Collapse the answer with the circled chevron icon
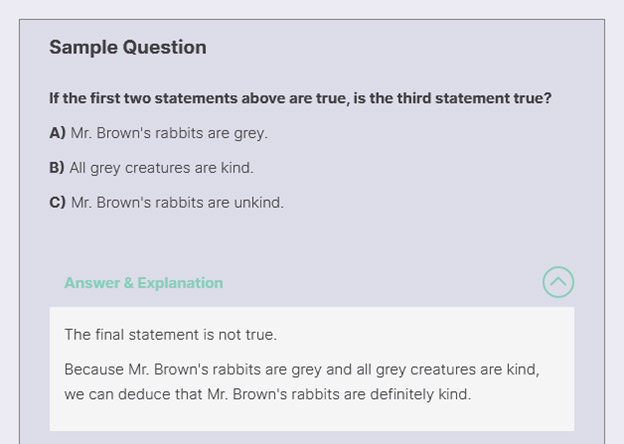The width and height of the screenshot is (624, 444). [558, 282]
